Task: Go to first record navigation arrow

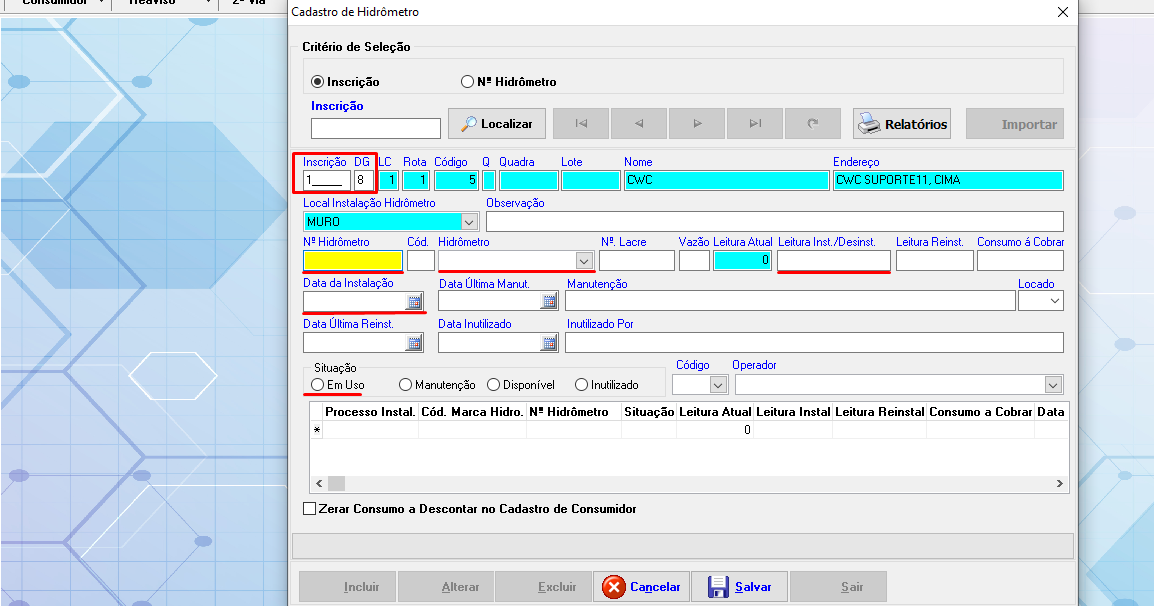Action: [581, 124]
